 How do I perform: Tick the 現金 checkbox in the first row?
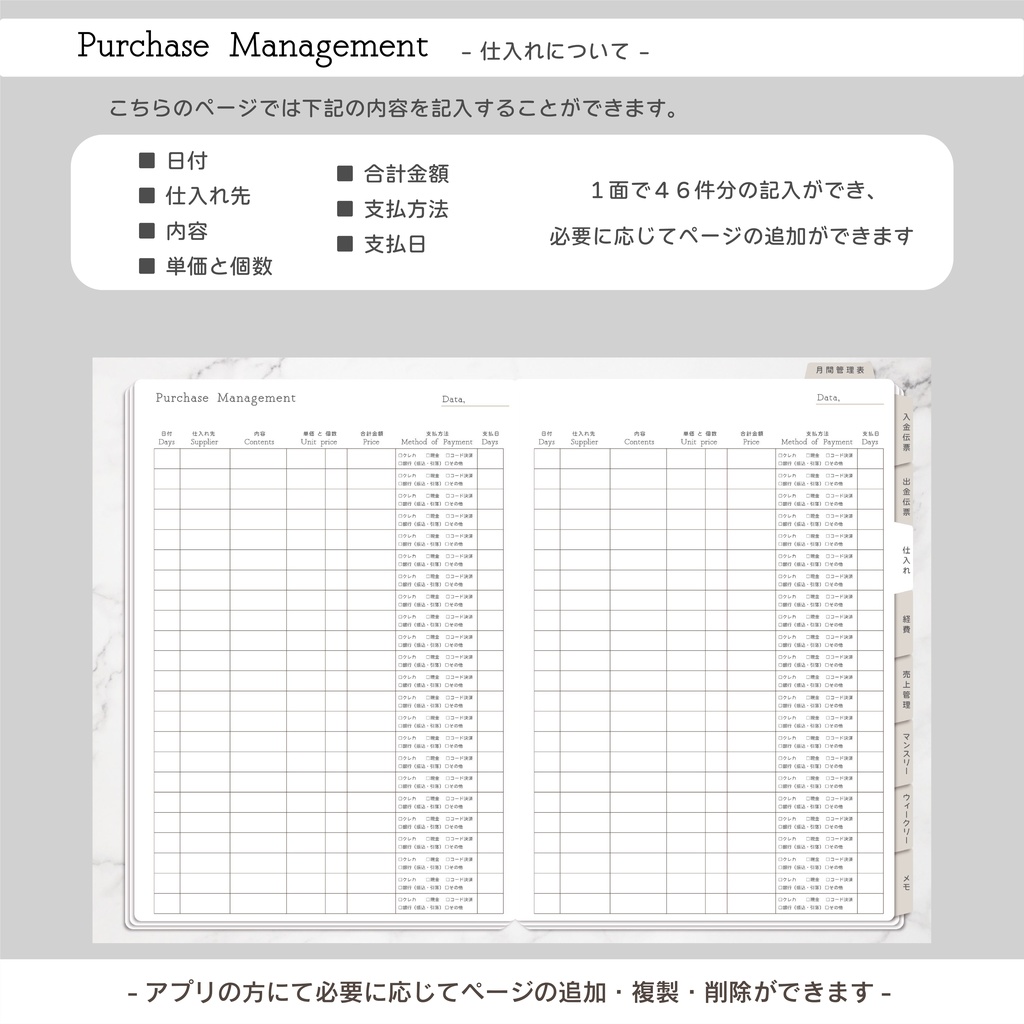coord(429,455)
